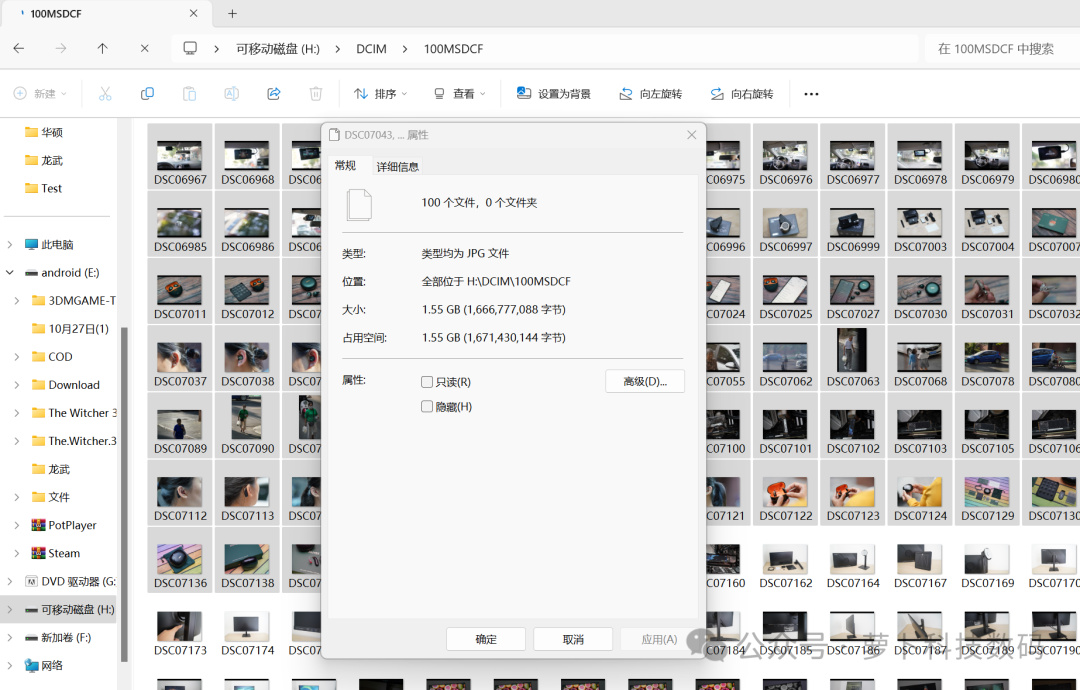1080x690 pixels.
Task: Close the 100MSDCF explorer tab
Action: (194, 13)
